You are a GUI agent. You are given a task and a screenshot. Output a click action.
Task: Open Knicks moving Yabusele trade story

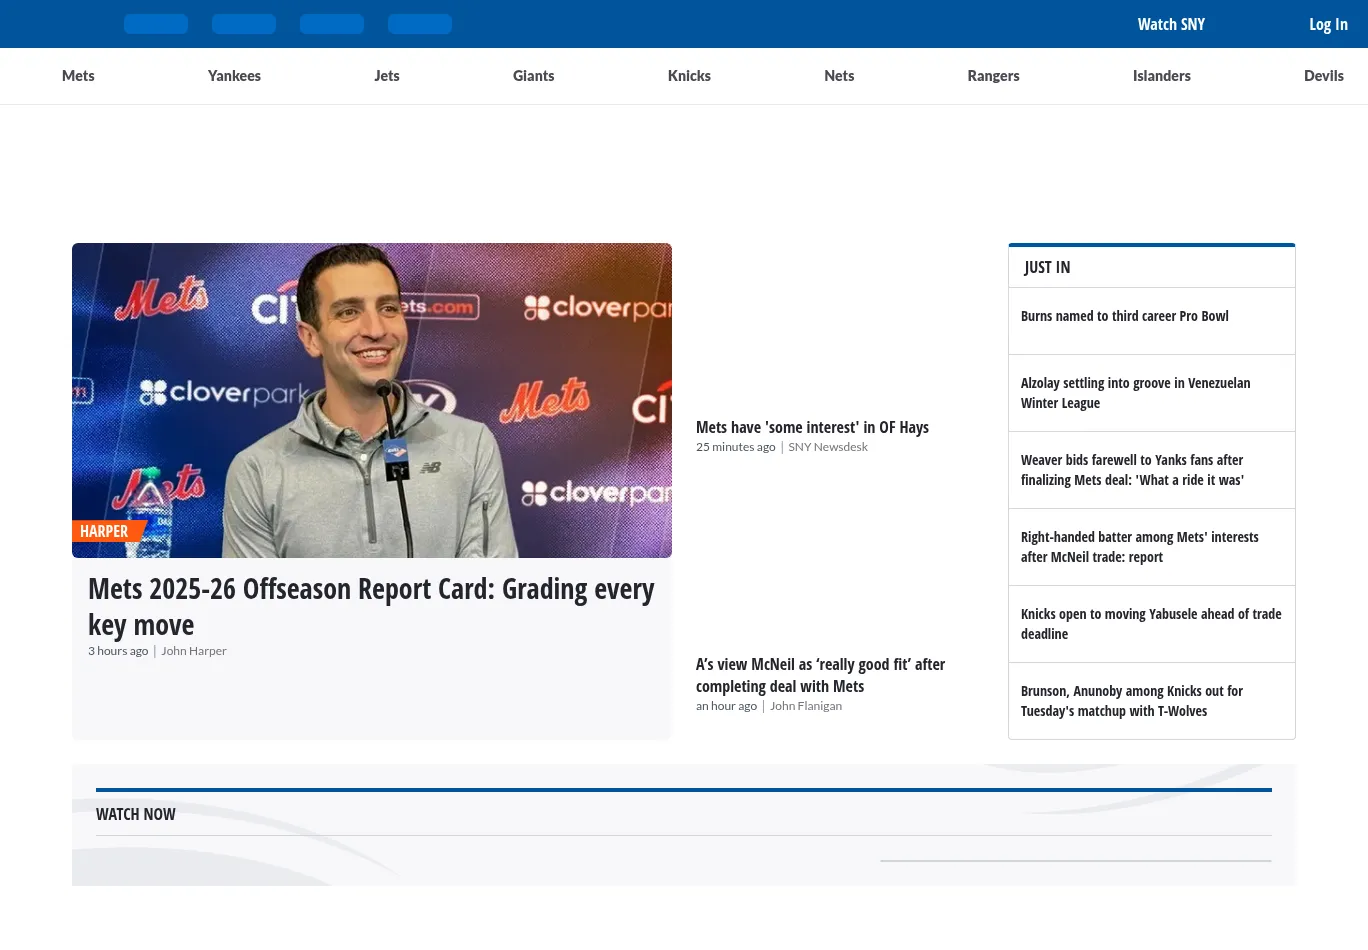coord(1150,624)
